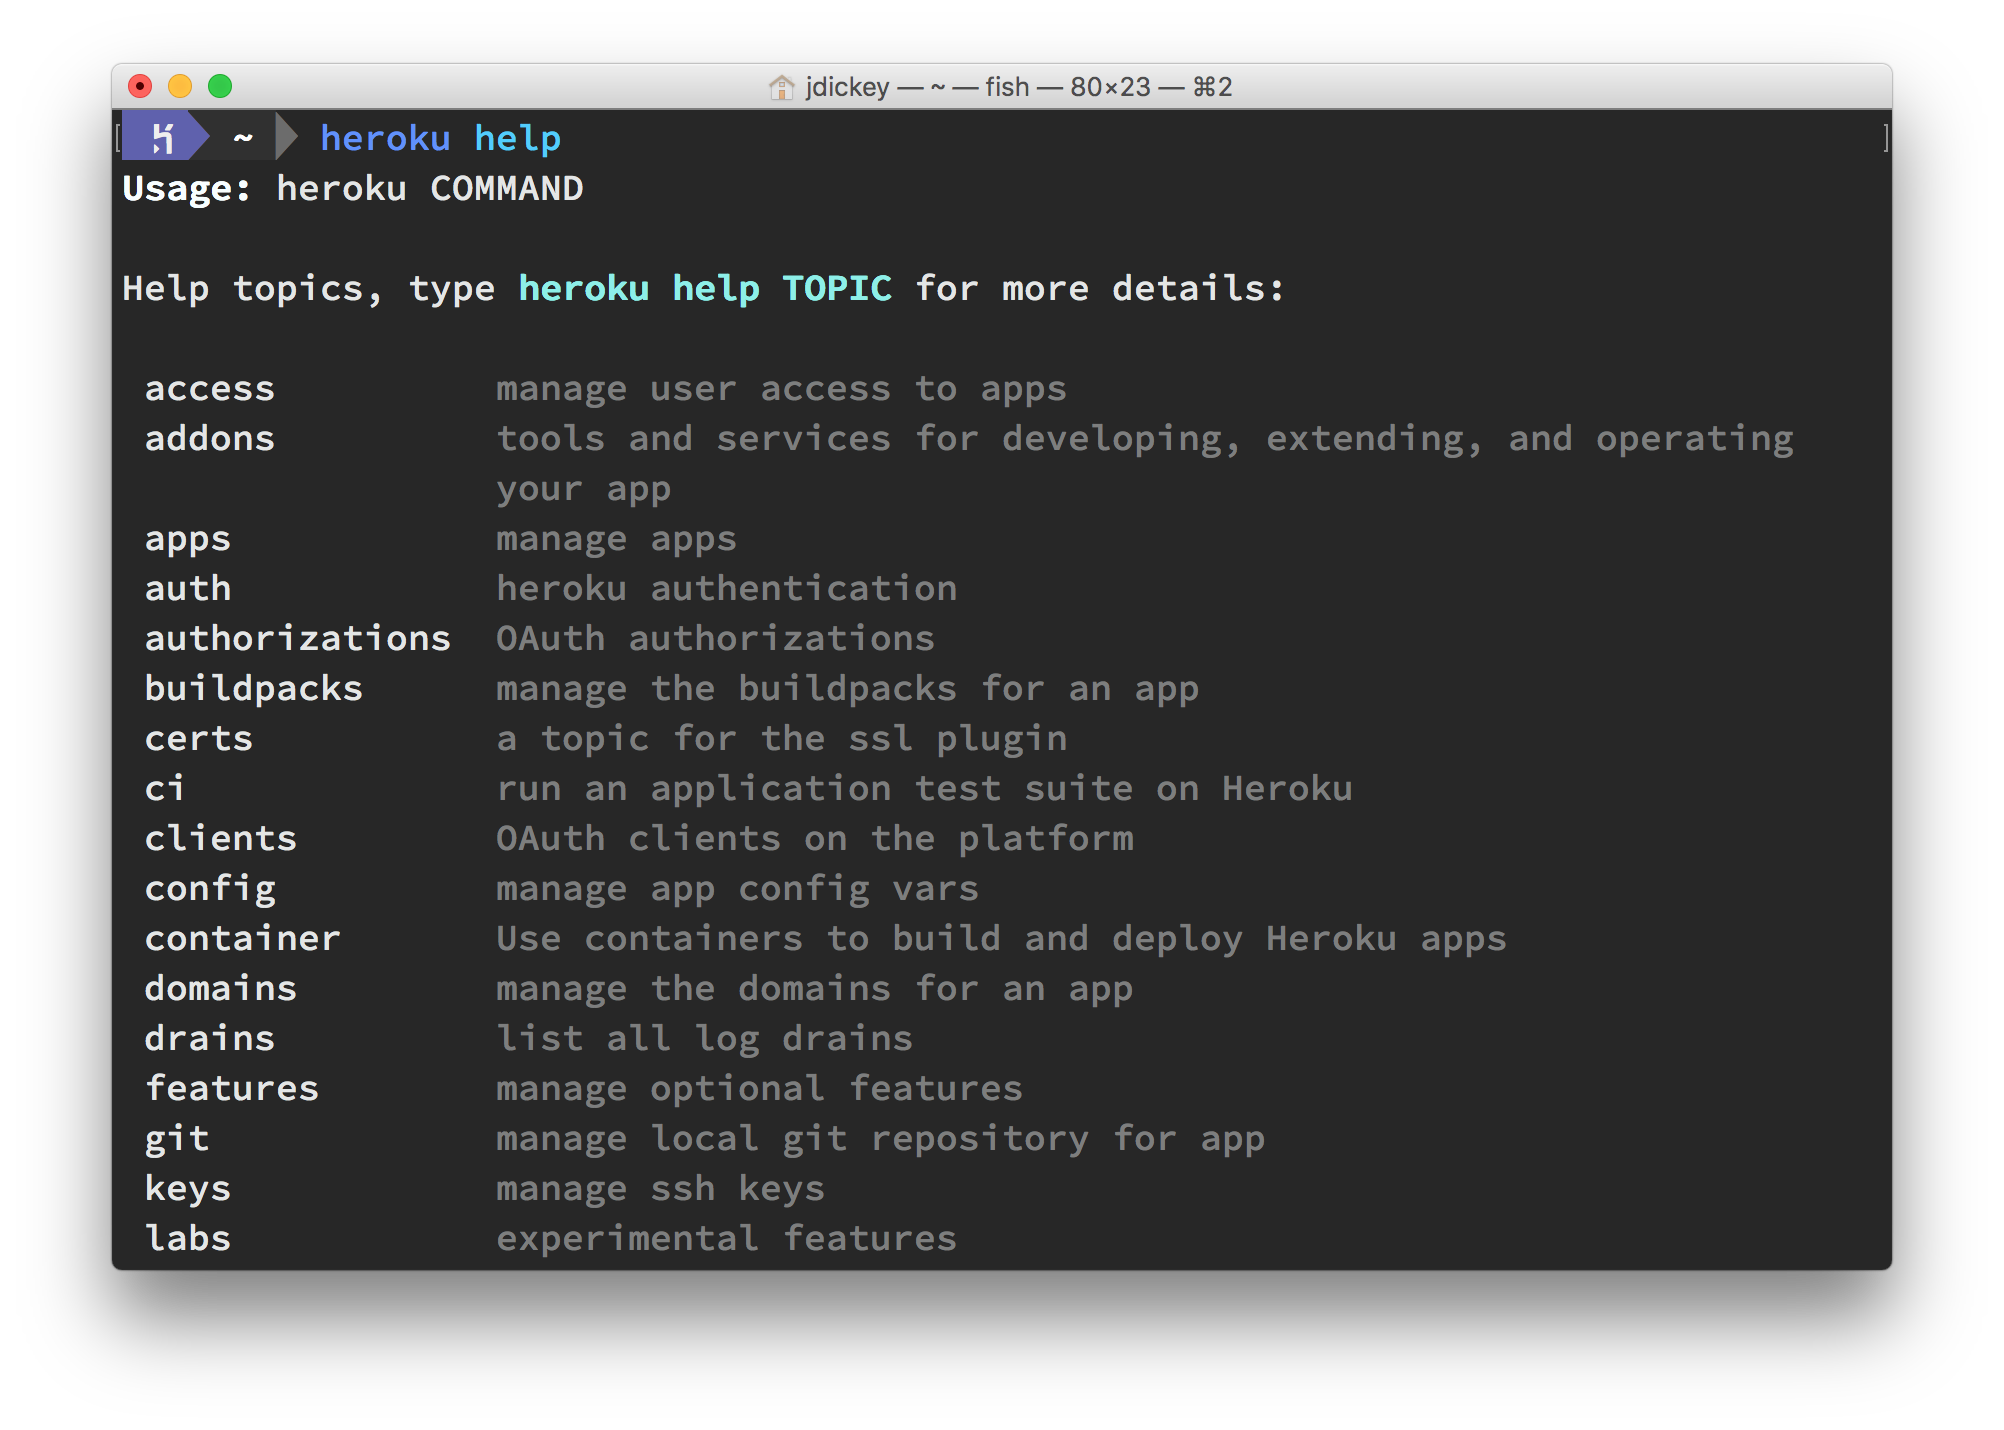Screen dimensions: 2004x1430
Task: Click the 'your app' continuation line
Action: pos(584,490)
